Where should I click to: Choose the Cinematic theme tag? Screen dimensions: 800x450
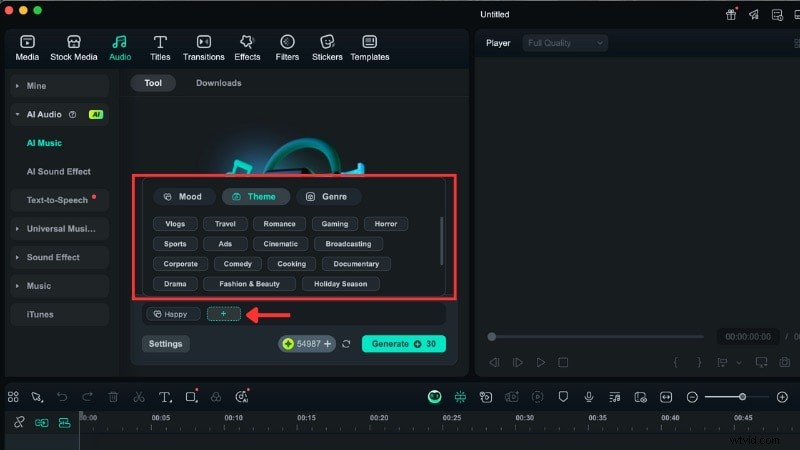(x=280, y=243)
